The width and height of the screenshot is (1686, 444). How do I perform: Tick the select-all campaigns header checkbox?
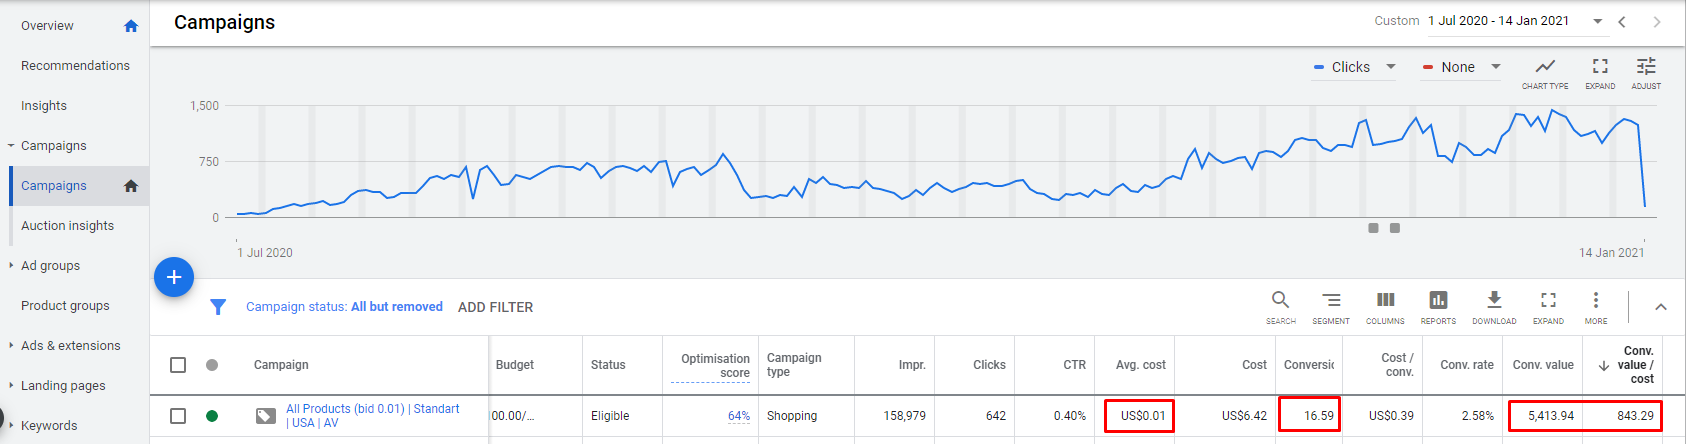point(178,365)
